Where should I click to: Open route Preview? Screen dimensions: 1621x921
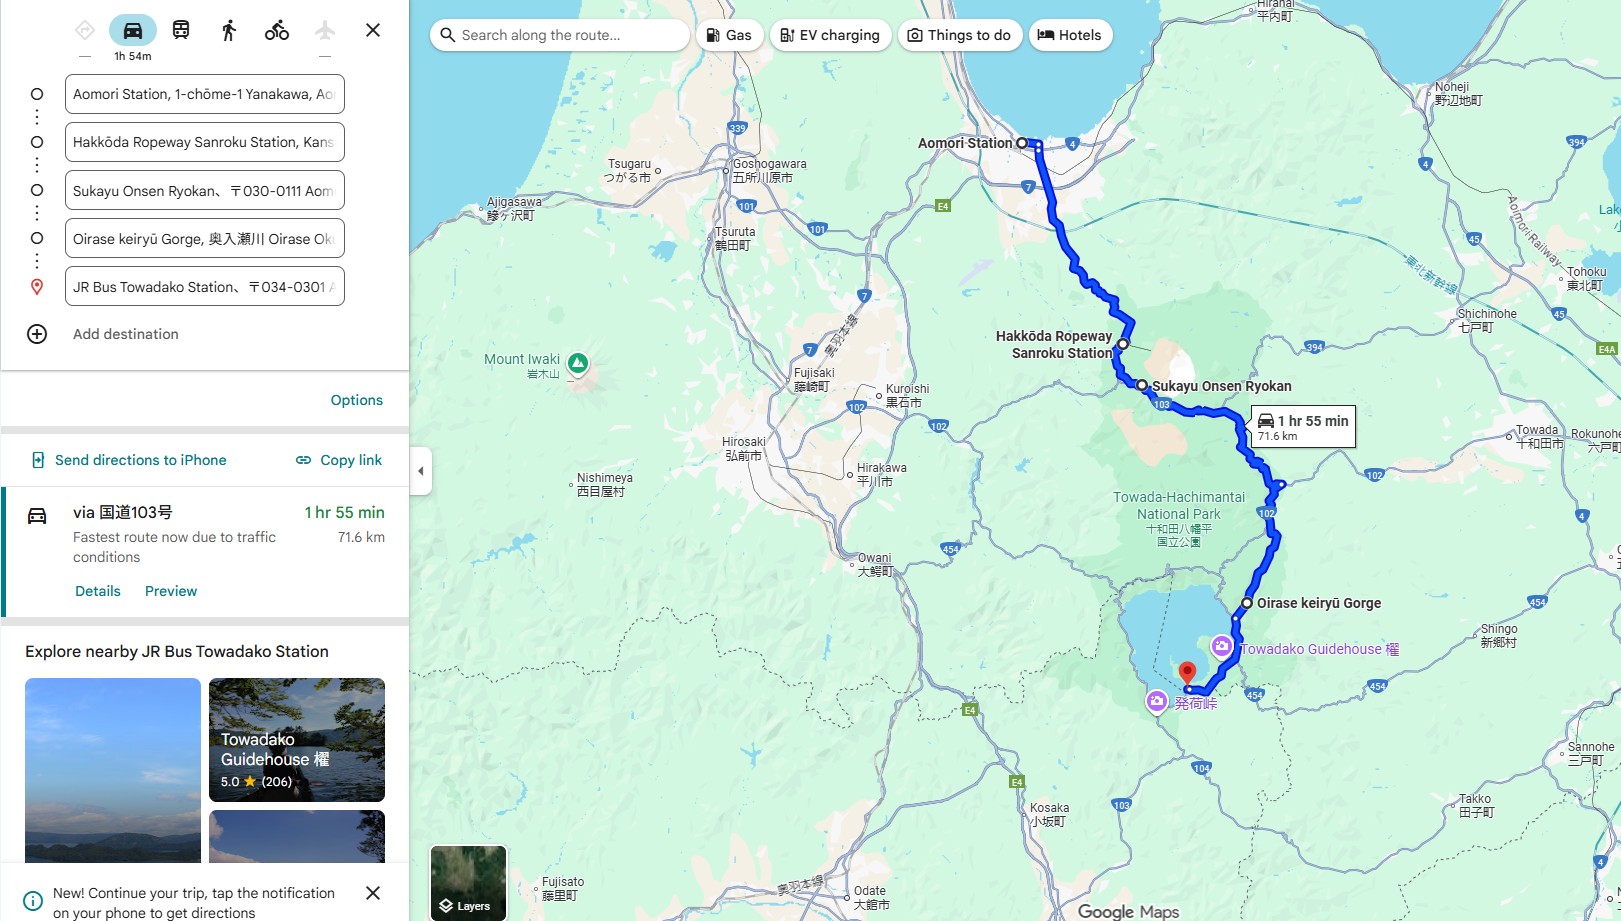pos(171,591)
